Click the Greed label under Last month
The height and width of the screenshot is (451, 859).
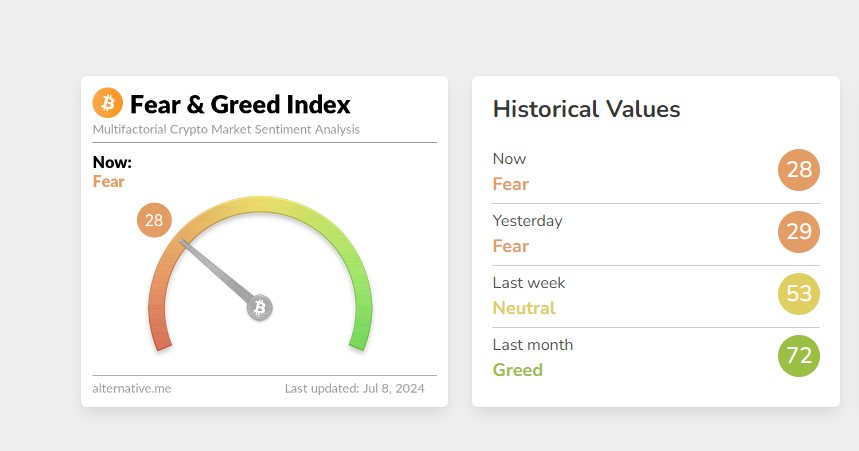click(x=517, y=370)
